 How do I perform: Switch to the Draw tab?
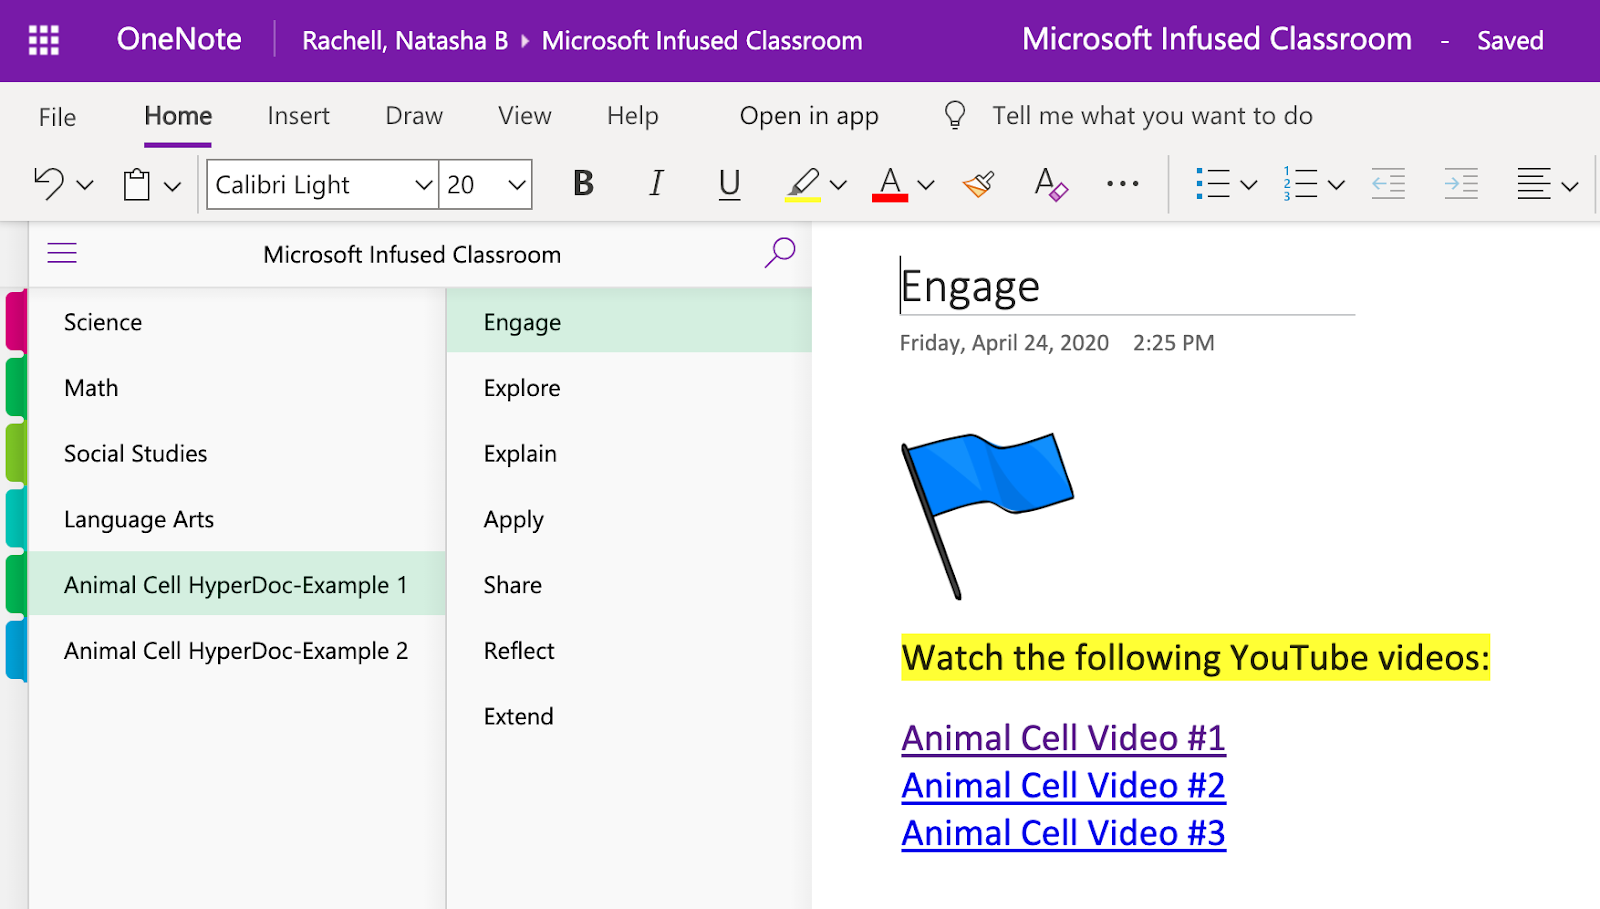coord(414,116)
